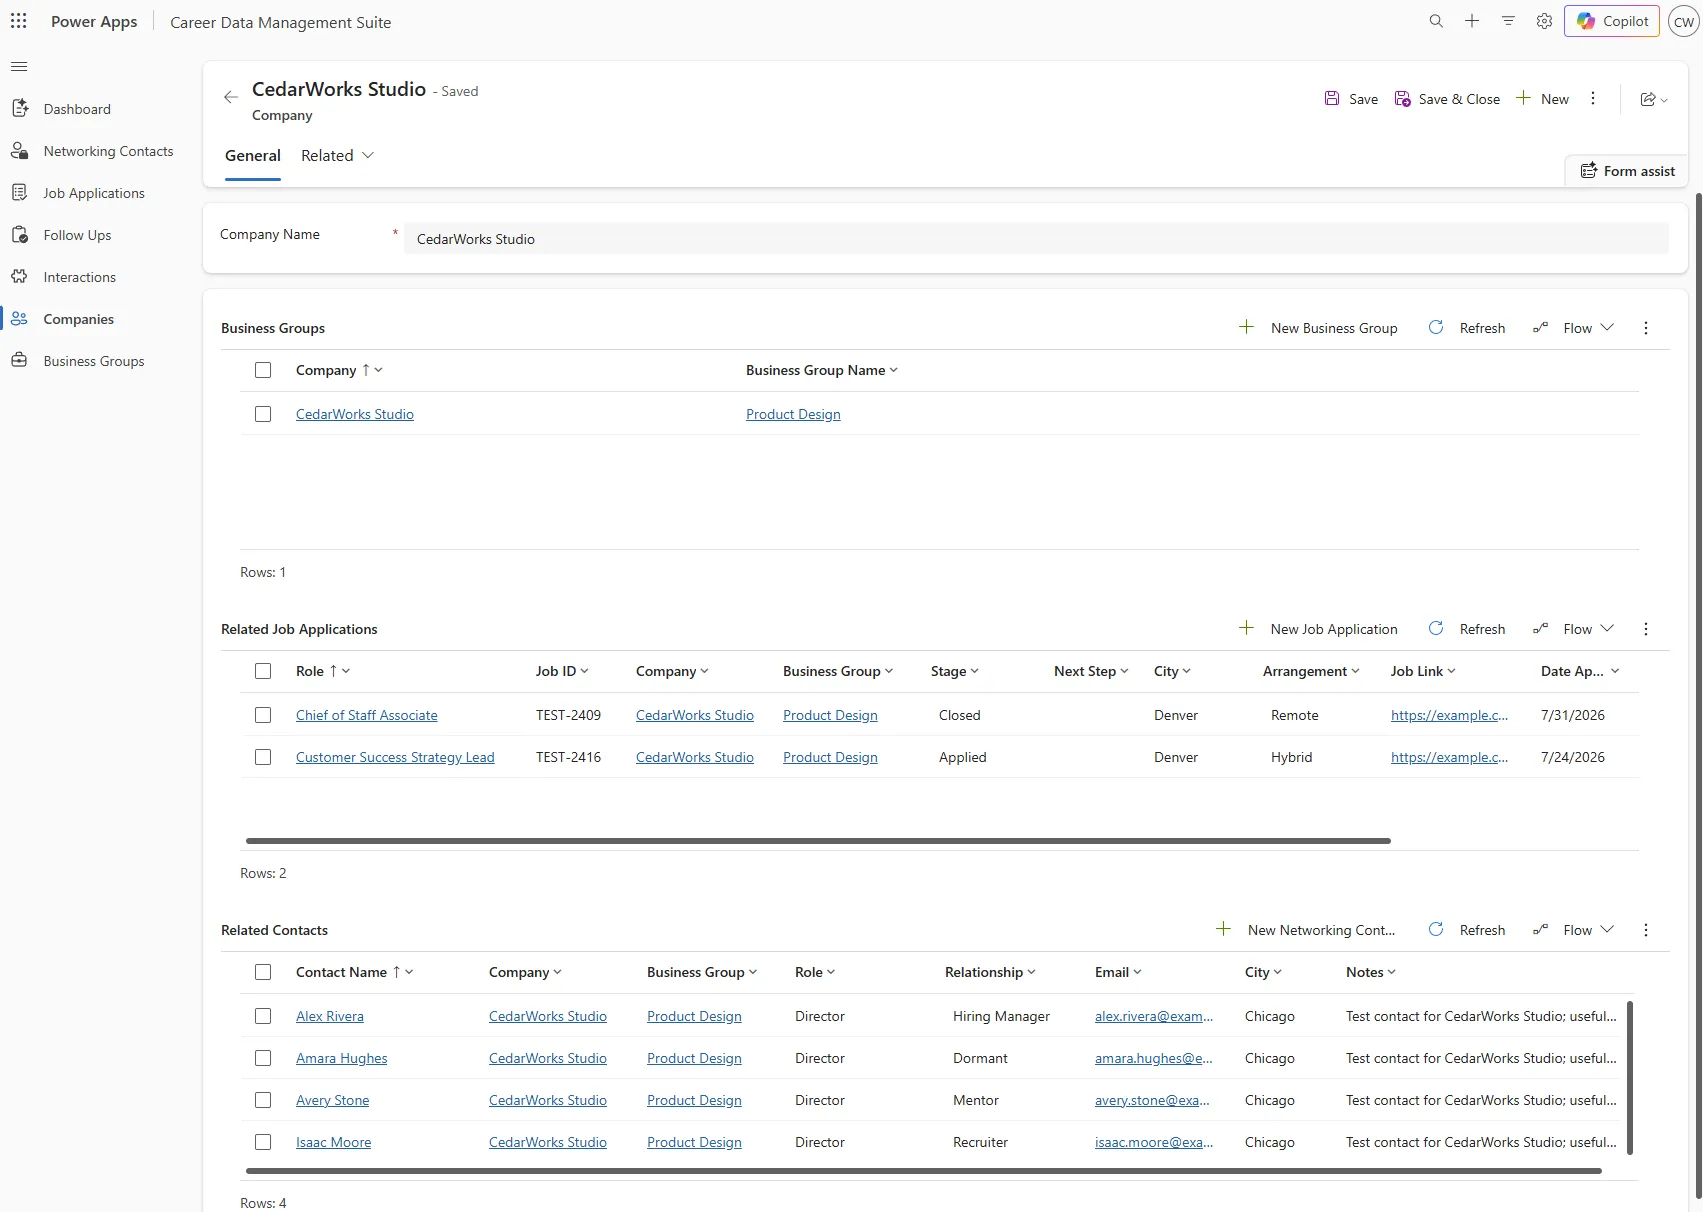Click the search magnifier icon in header
The height and width of the screenshot is (1212, 1703).
pos(1436,21)
